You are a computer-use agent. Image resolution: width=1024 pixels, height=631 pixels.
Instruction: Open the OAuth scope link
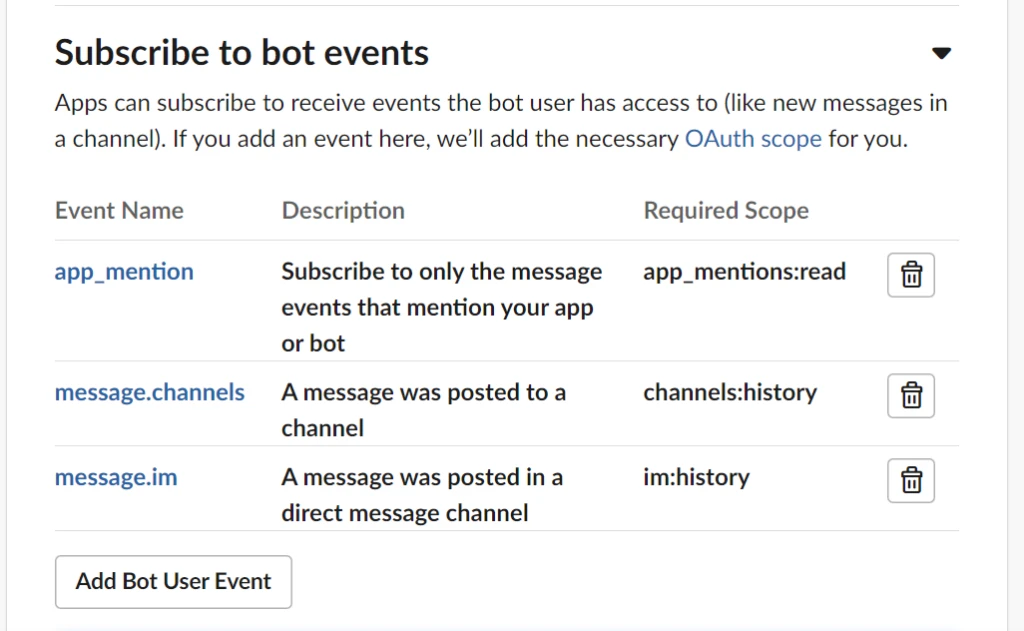coord(753,139)
